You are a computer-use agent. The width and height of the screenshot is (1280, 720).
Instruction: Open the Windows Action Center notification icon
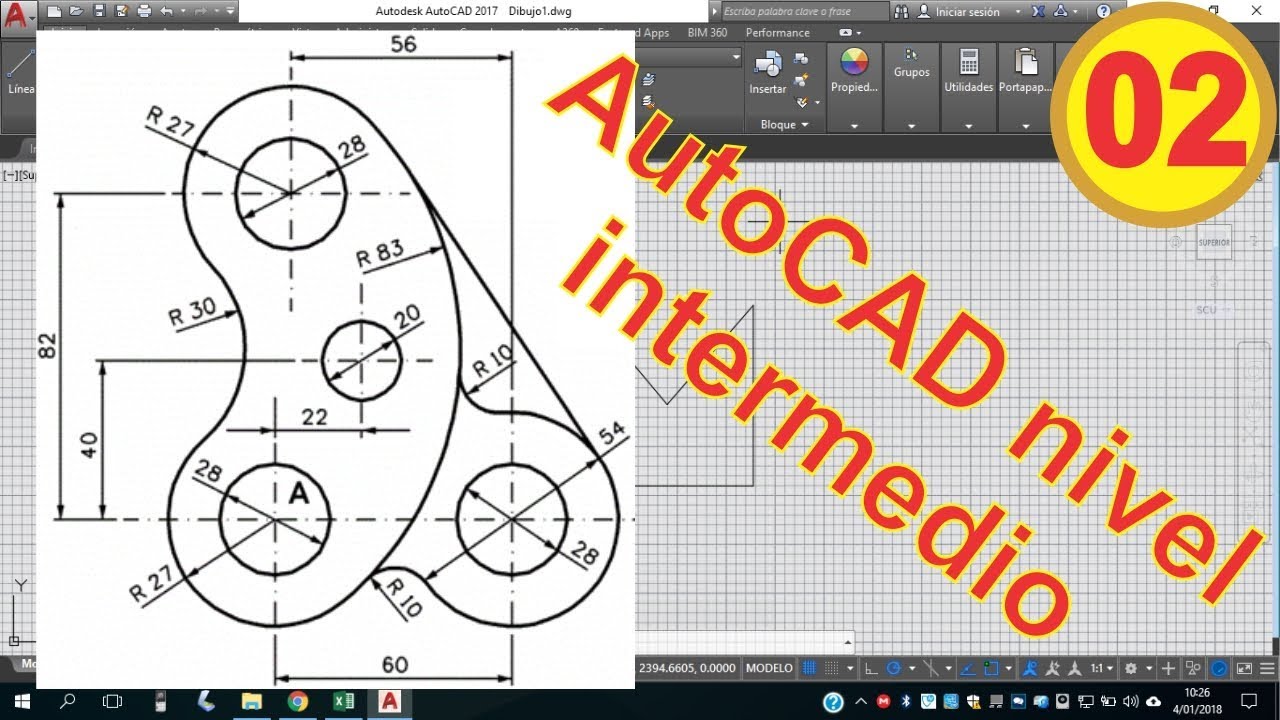click(x=1247, y=701)
